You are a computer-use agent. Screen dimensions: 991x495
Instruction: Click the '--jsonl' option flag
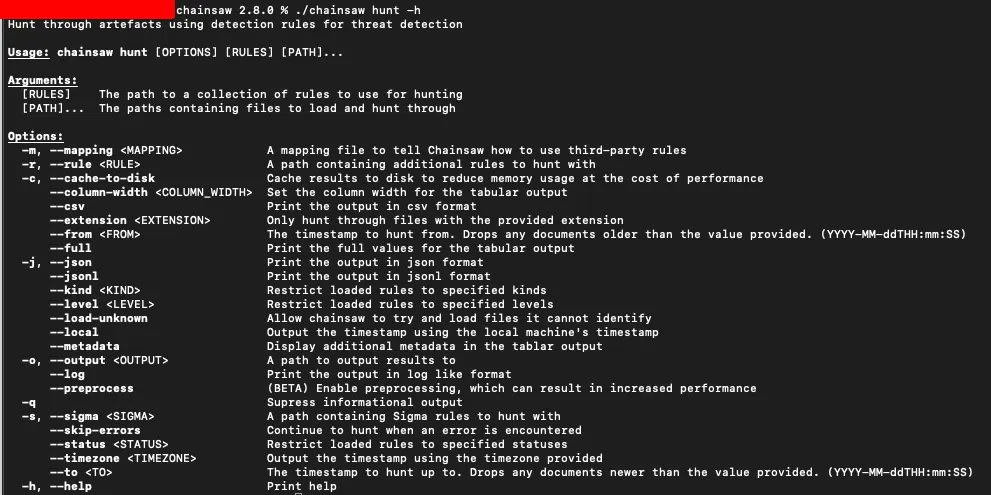pyautogui.click(x=74, y=276)
